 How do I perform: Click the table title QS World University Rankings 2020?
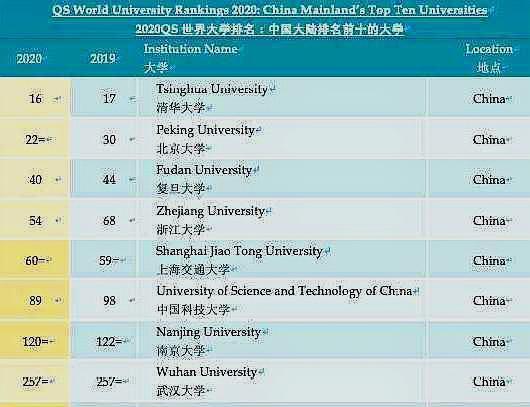point(269,10)
